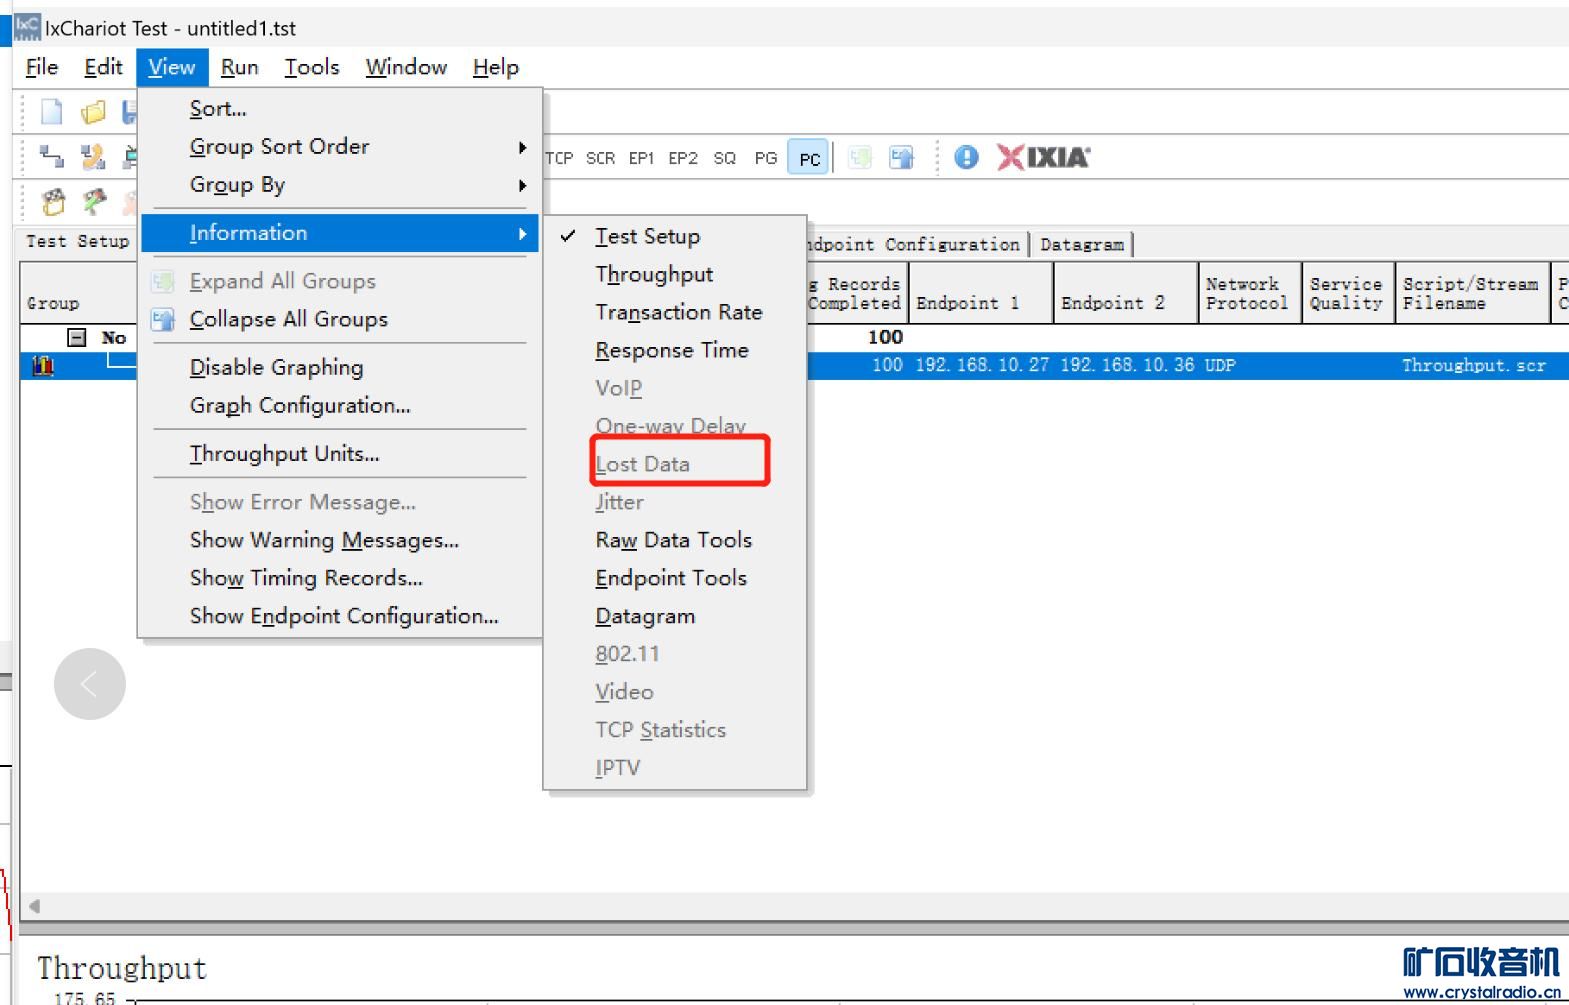
Task: Click the Timing Records Completed column header
Action: (857, 293)
